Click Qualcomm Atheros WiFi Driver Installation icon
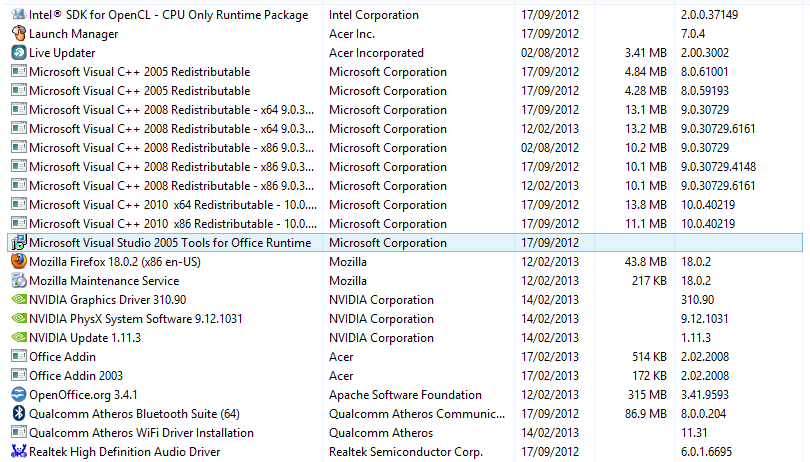The image size is (810, 462). coord(19,432)
